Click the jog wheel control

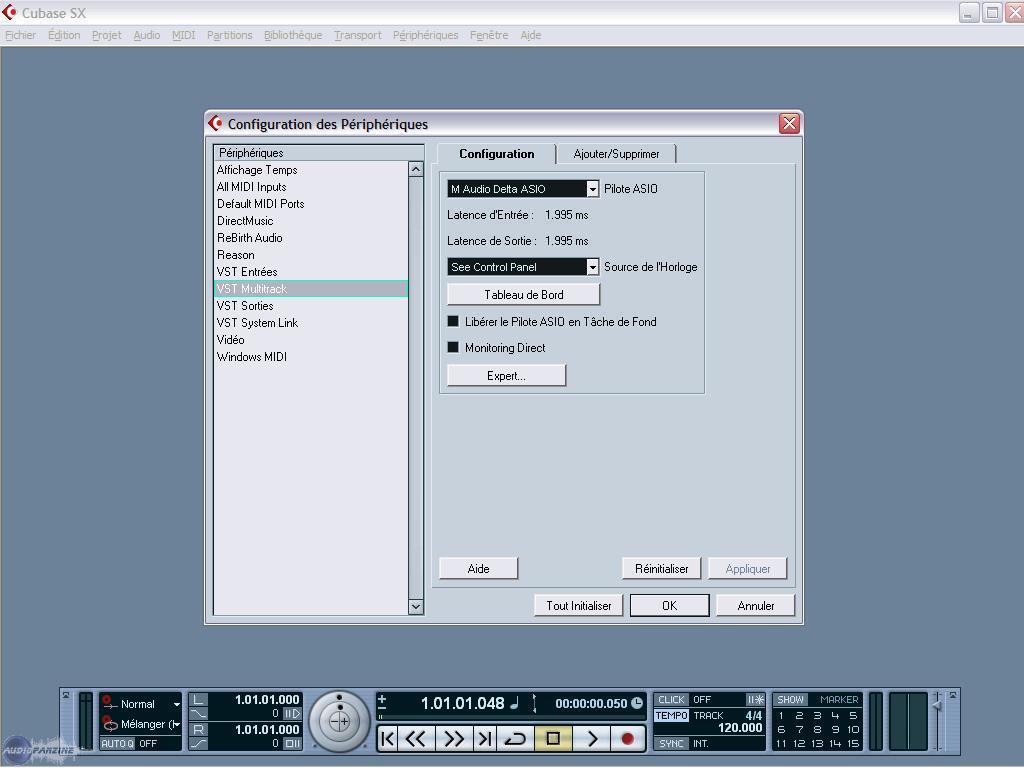pos(340,722)
